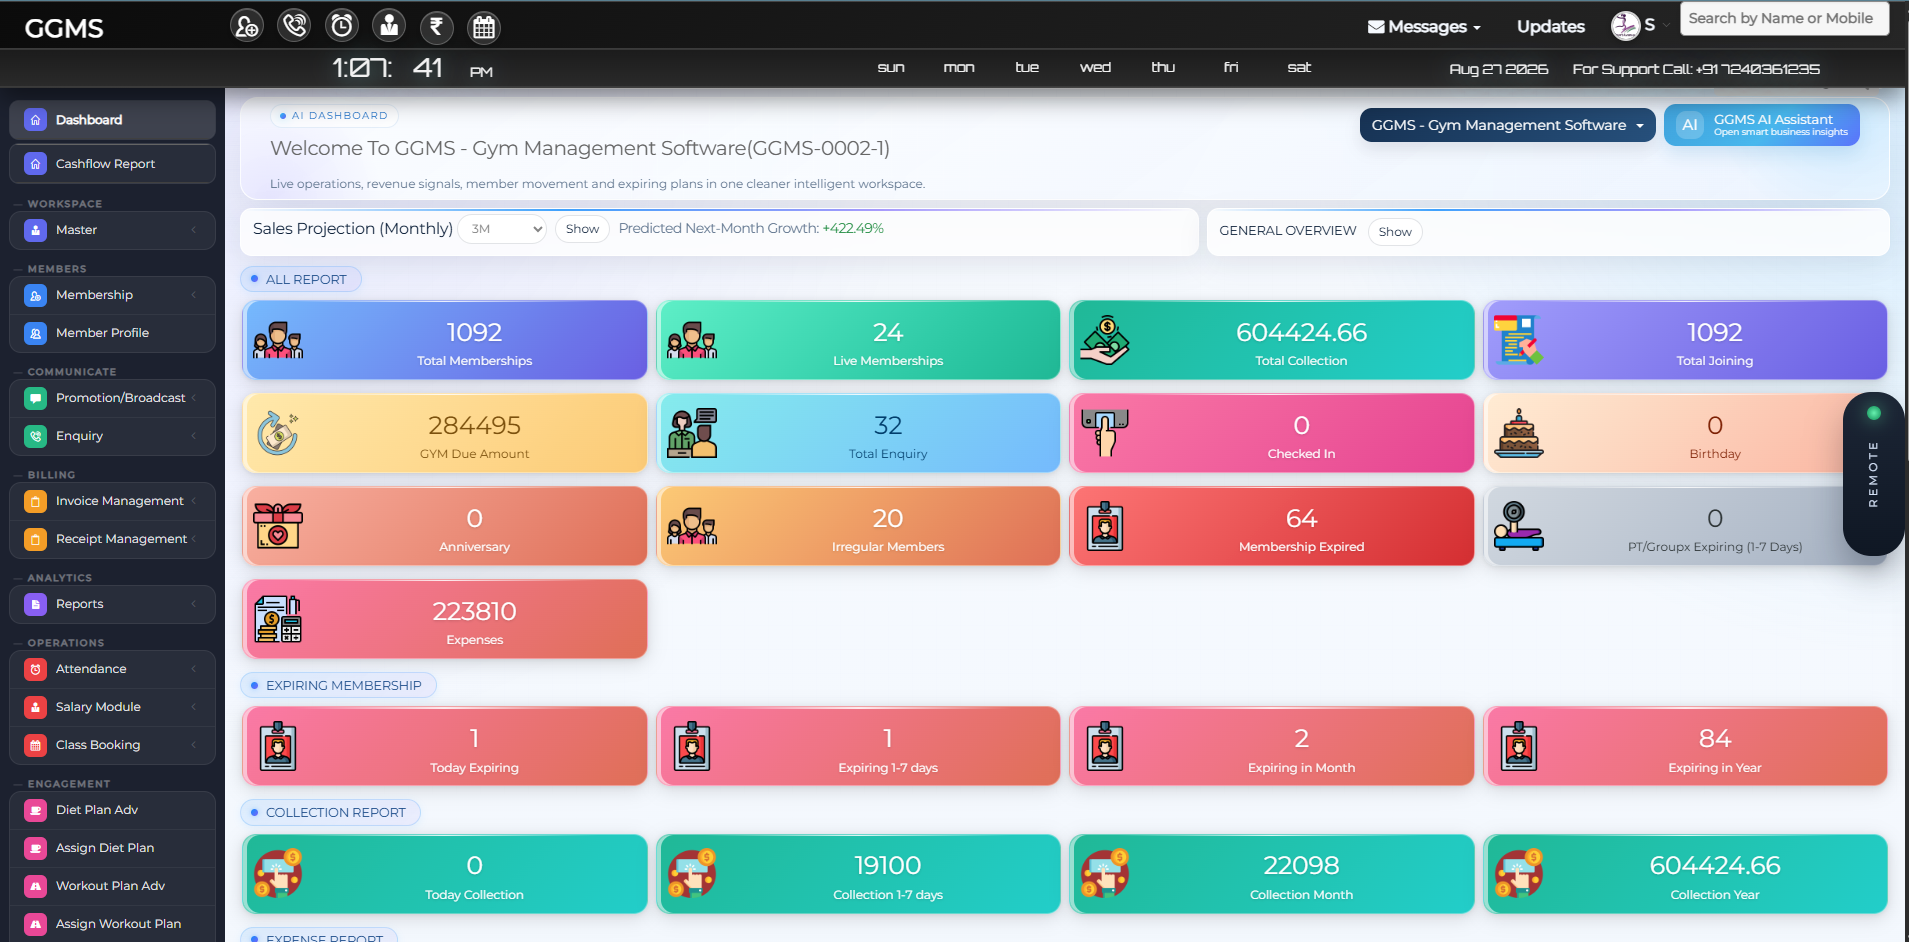1909x942 pixels.
Task: Expand the Salary Module sidebar menu
Action: [x=112, y=707]
